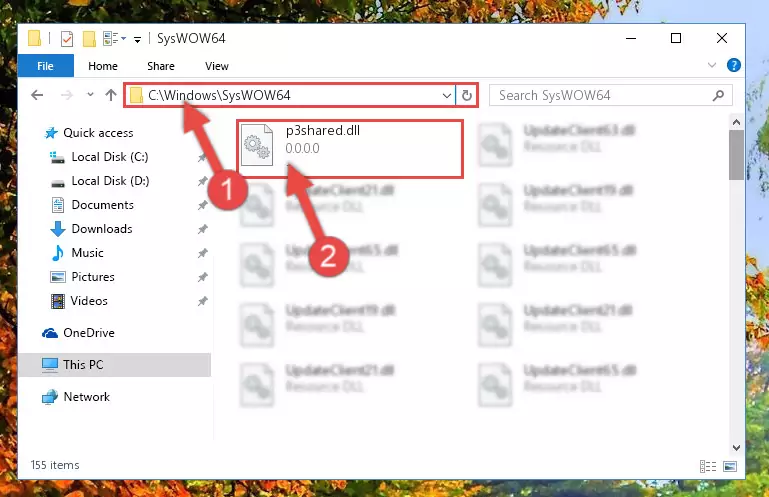769x497 pixels.
Task: Click the pin icon beside Pictures
Action: tap(203, 277)
